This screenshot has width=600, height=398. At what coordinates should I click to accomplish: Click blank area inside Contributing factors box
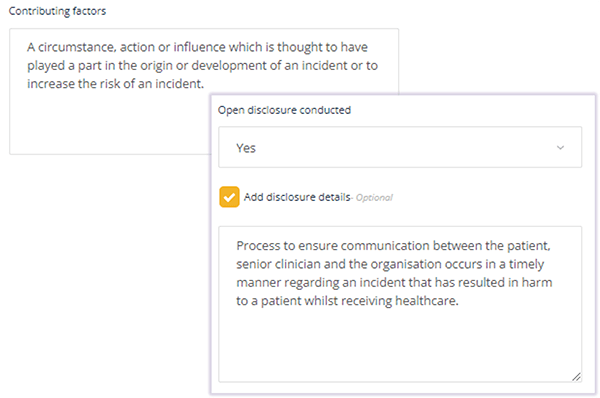(x=109, y=122)
